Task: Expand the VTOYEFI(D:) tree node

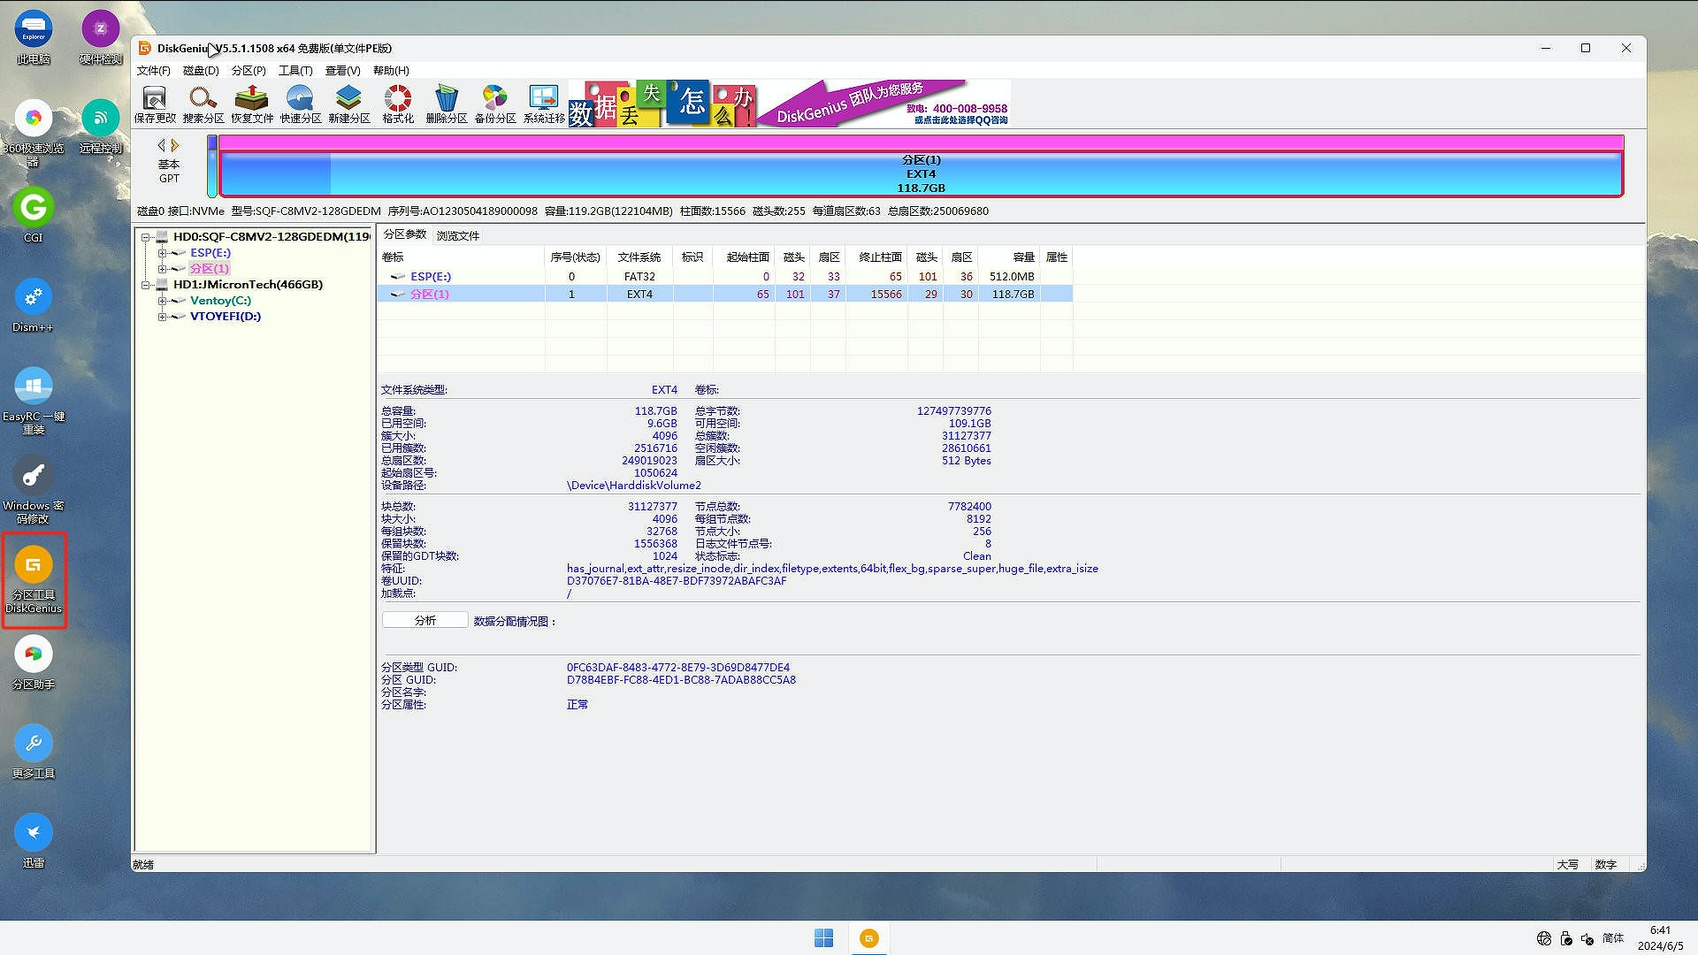Action: 162,317
